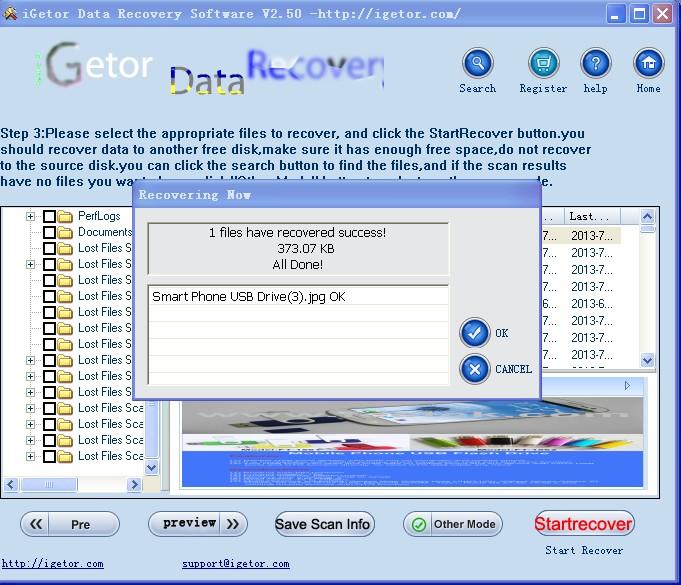Open the Register cart icon
The width and height of the screenshot is (681, 585).
[x=543, y=63]
